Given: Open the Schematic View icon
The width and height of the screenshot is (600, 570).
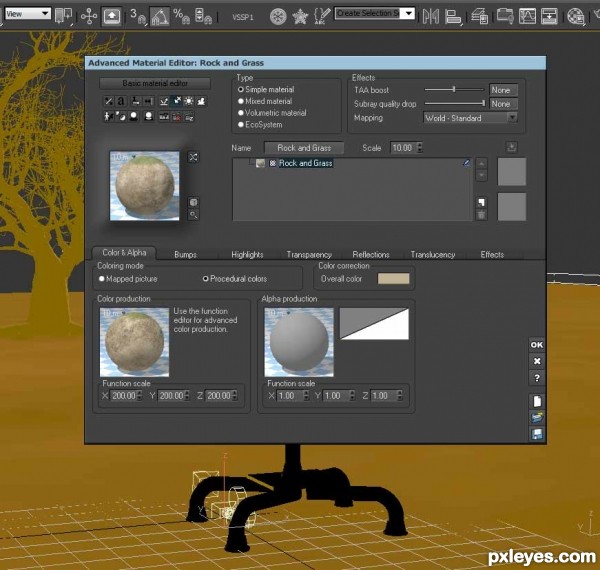Looking at the screenshot, I should (x=549, y=17).
